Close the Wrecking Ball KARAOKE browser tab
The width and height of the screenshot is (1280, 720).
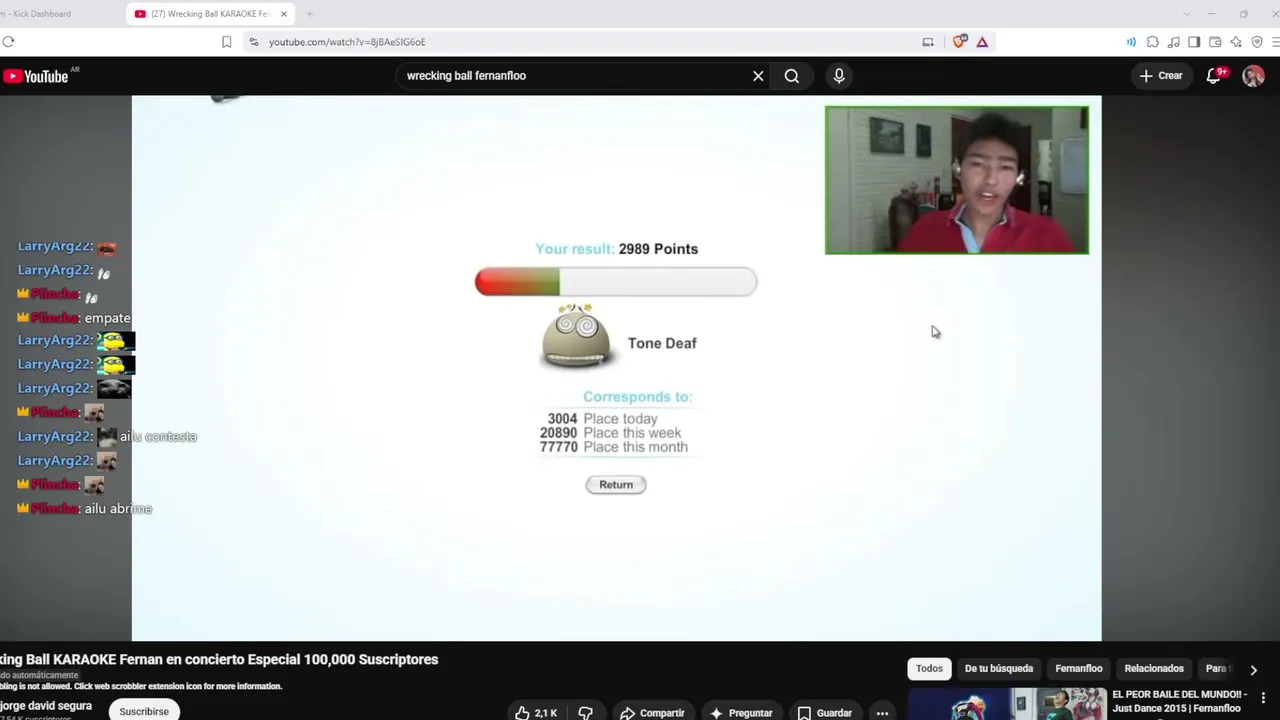point(284,14)
